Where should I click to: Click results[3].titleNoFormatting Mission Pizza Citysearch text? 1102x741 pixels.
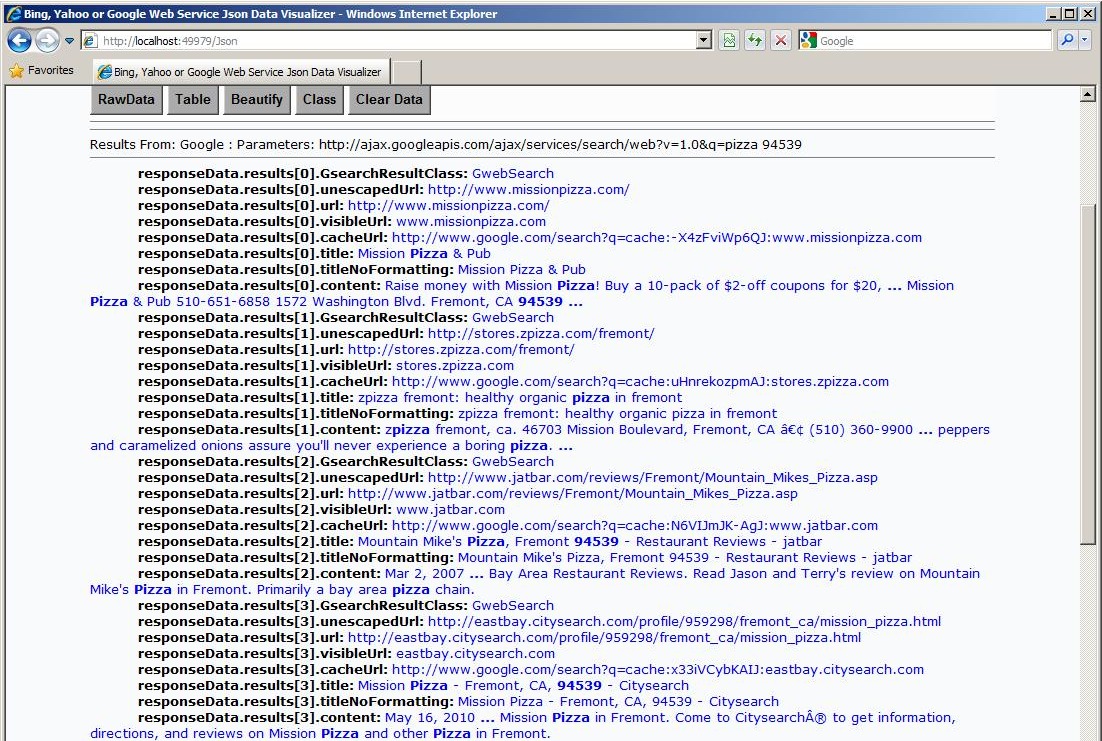pyautogui.click(x=618, y=702)
